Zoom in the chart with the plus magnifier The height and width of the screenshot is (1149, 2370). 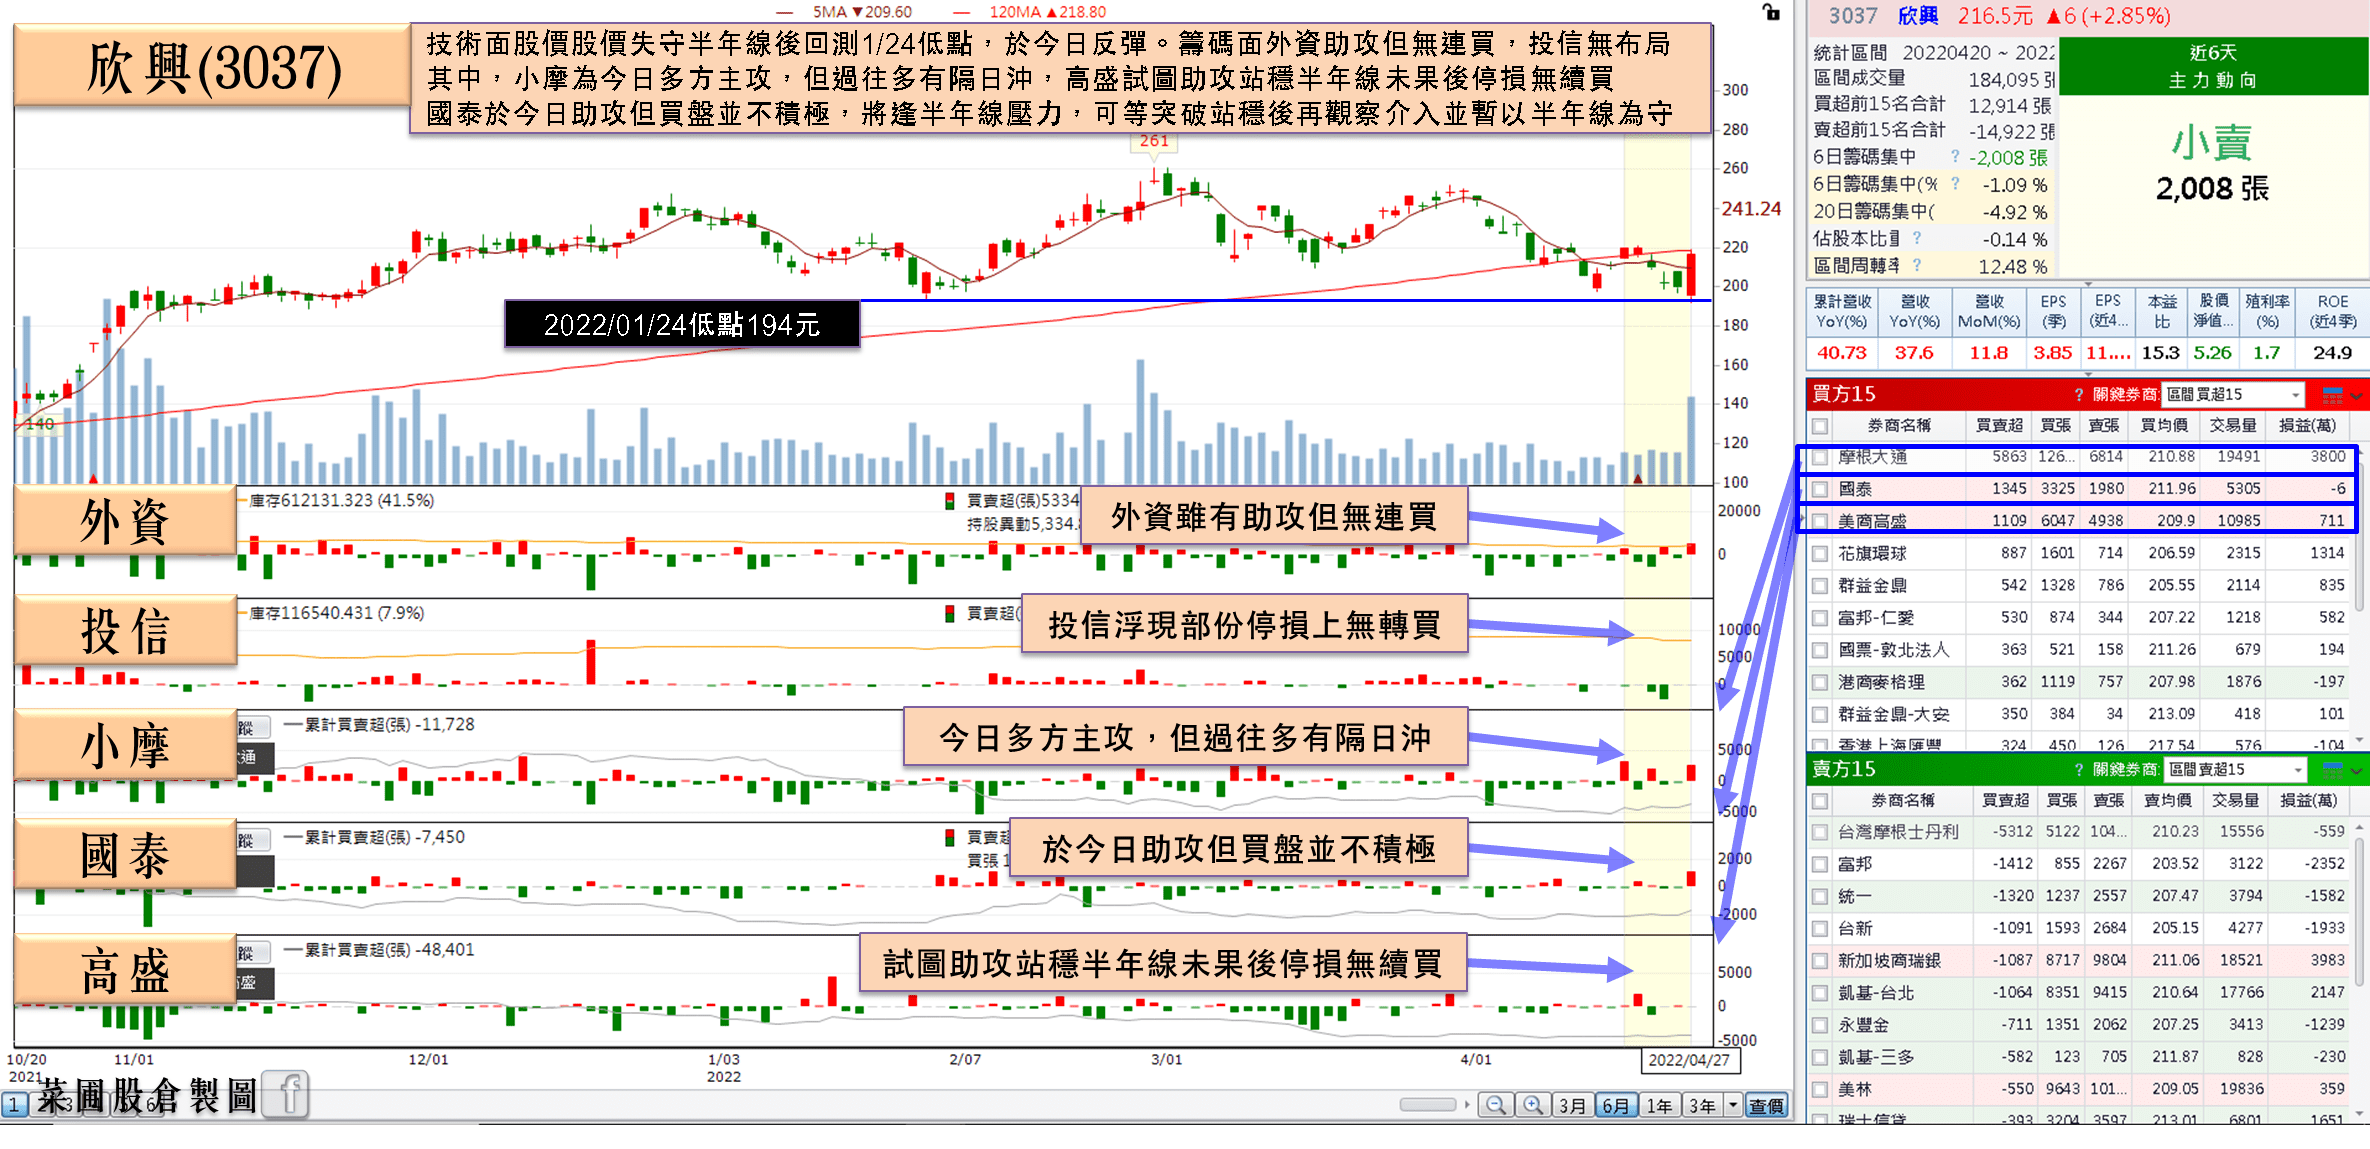tap(1532, 1105)
